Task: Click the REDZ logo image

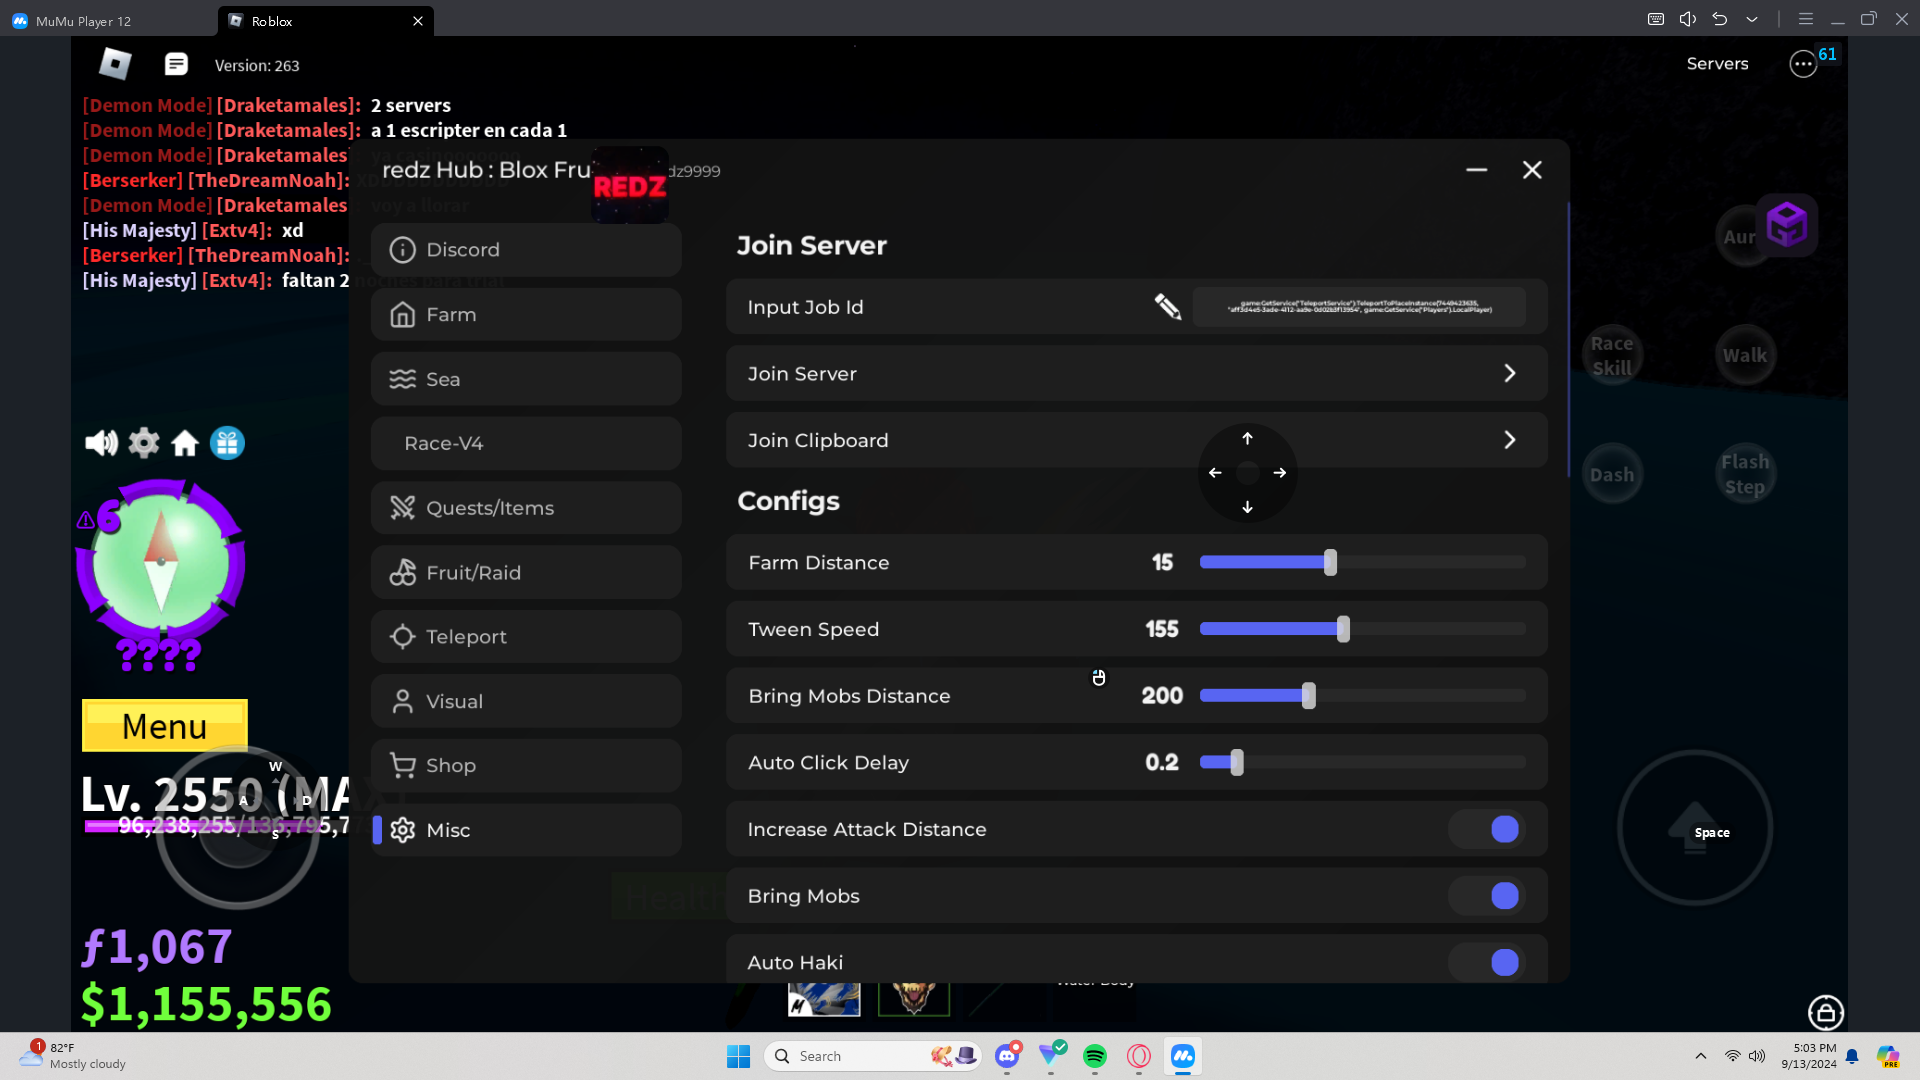Action: pos(630,185)
